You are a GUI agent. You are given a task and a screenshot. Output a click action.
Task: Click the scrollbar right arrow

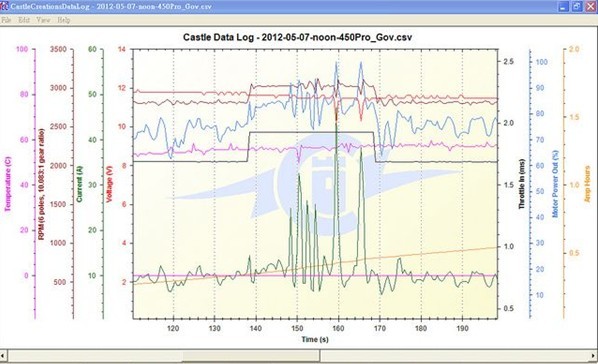pos(594,356)
